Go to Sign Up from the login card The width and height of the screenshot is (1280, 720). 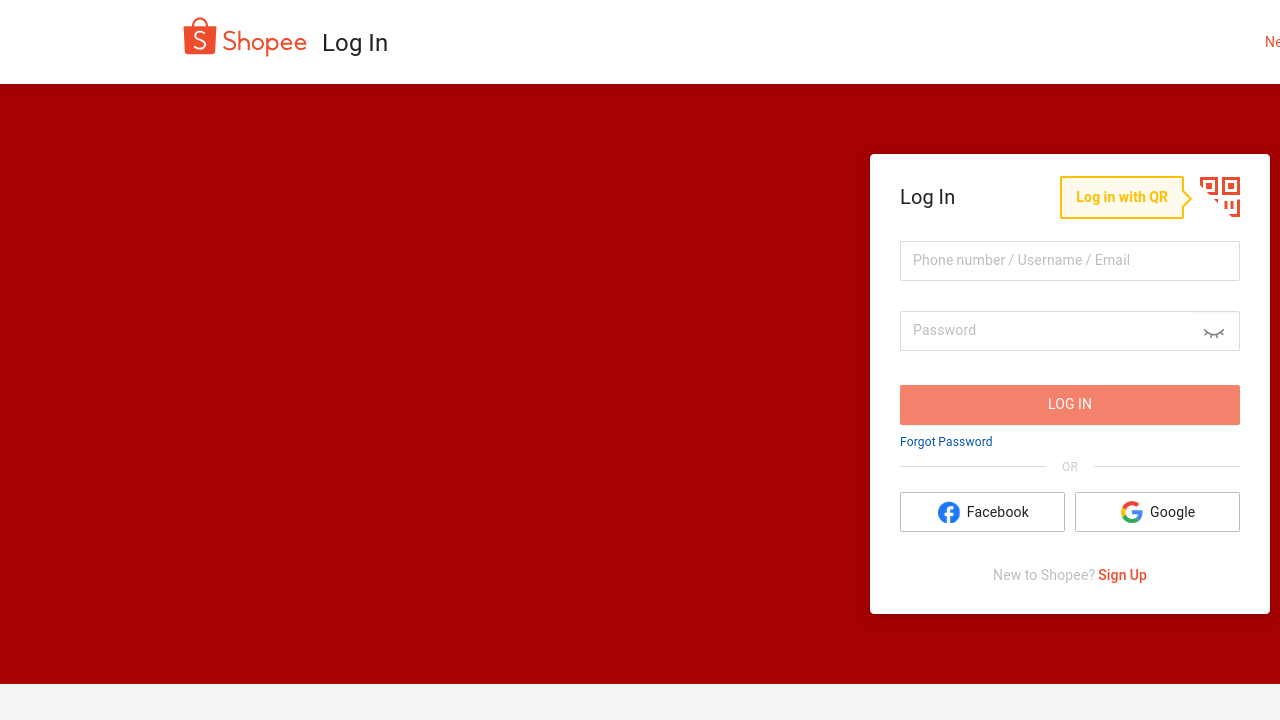(1122, 575)
